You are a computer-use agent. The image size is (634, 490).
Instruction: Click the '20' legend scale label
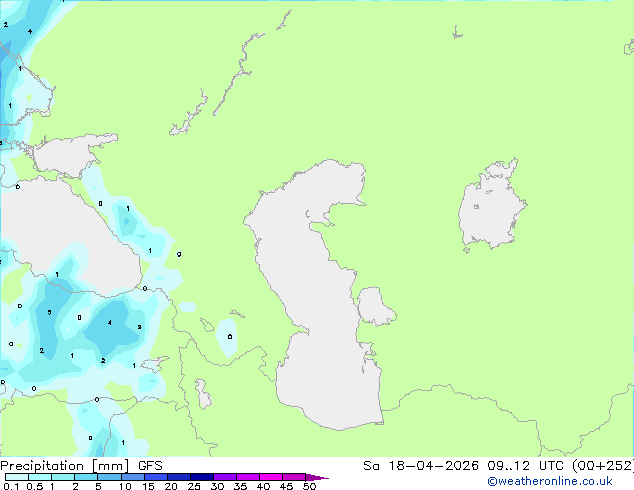(x=171, y=486)
